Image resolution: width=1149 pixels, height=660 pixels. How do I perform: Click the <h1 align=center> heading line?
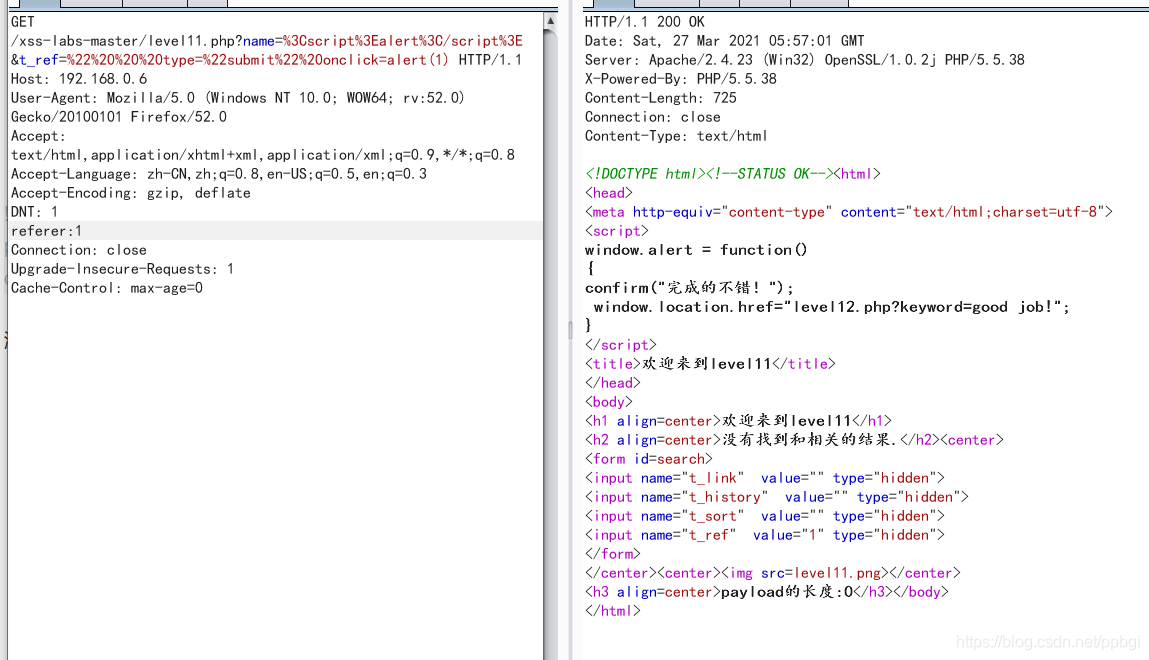point(738,422)
